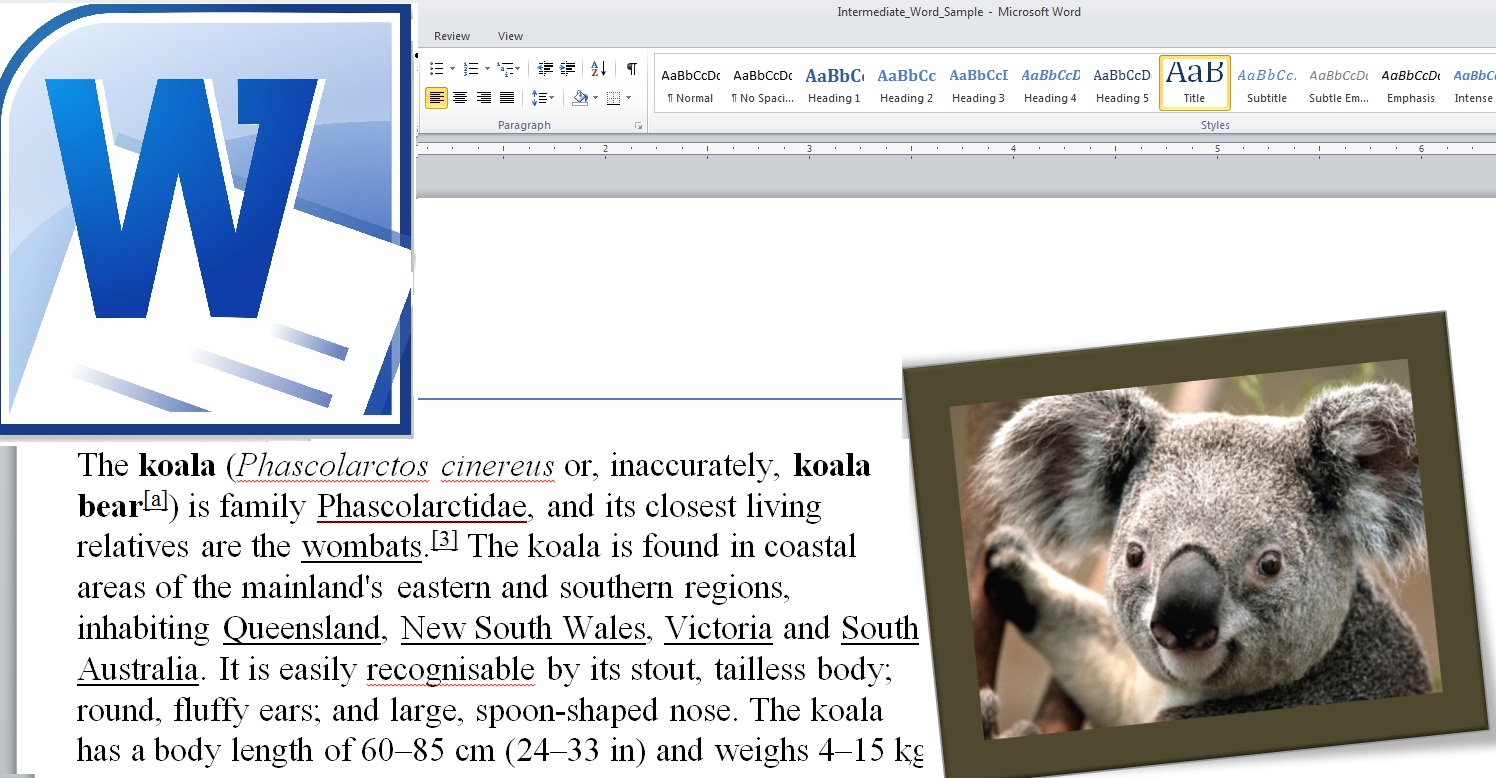
Task: Open the View ribbon tab
Action: (510, 36)
